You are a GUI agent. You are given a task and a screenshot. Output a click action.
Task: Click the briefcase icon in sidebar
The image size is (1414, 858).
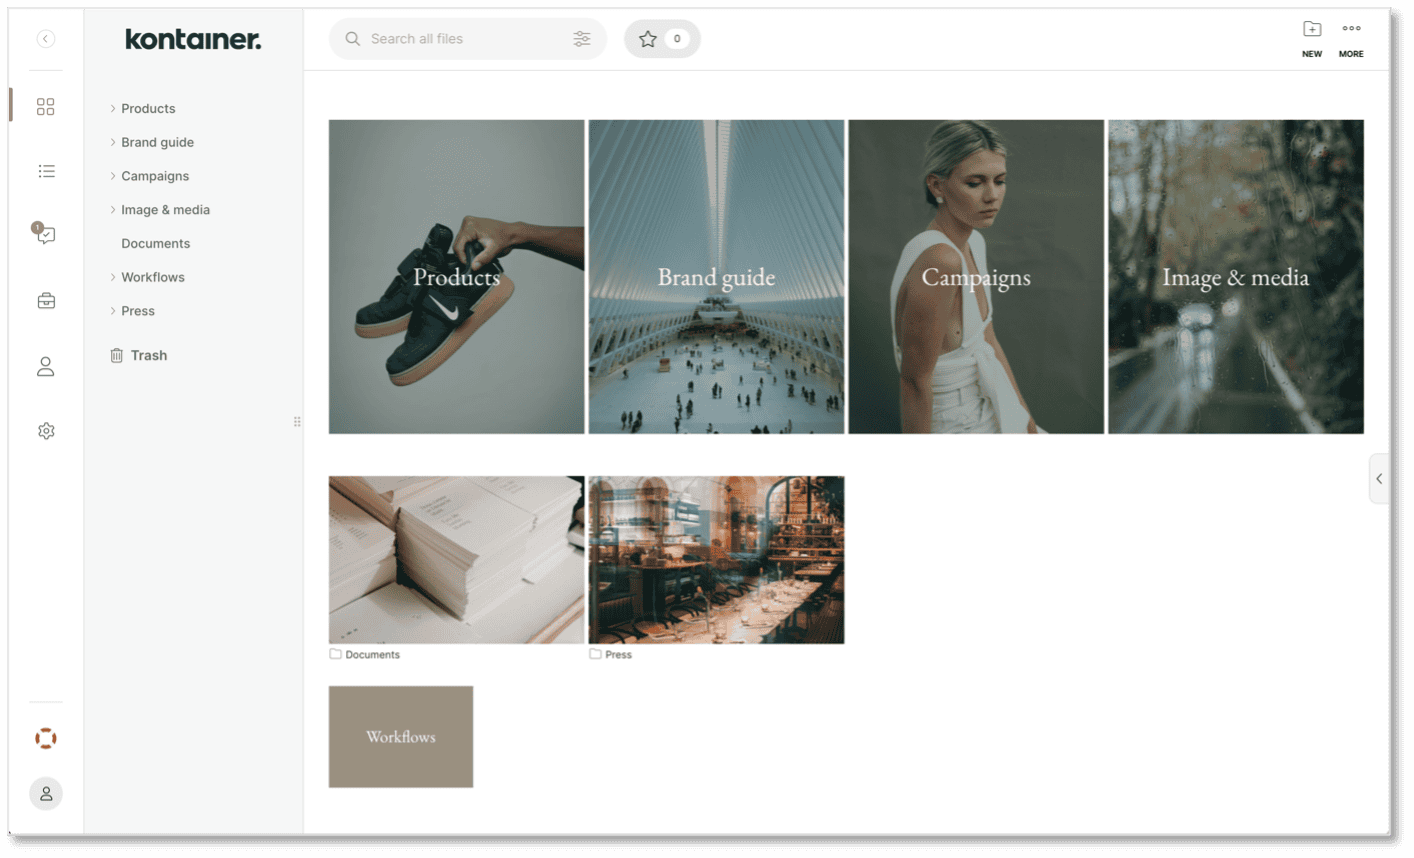coord(45,300)
